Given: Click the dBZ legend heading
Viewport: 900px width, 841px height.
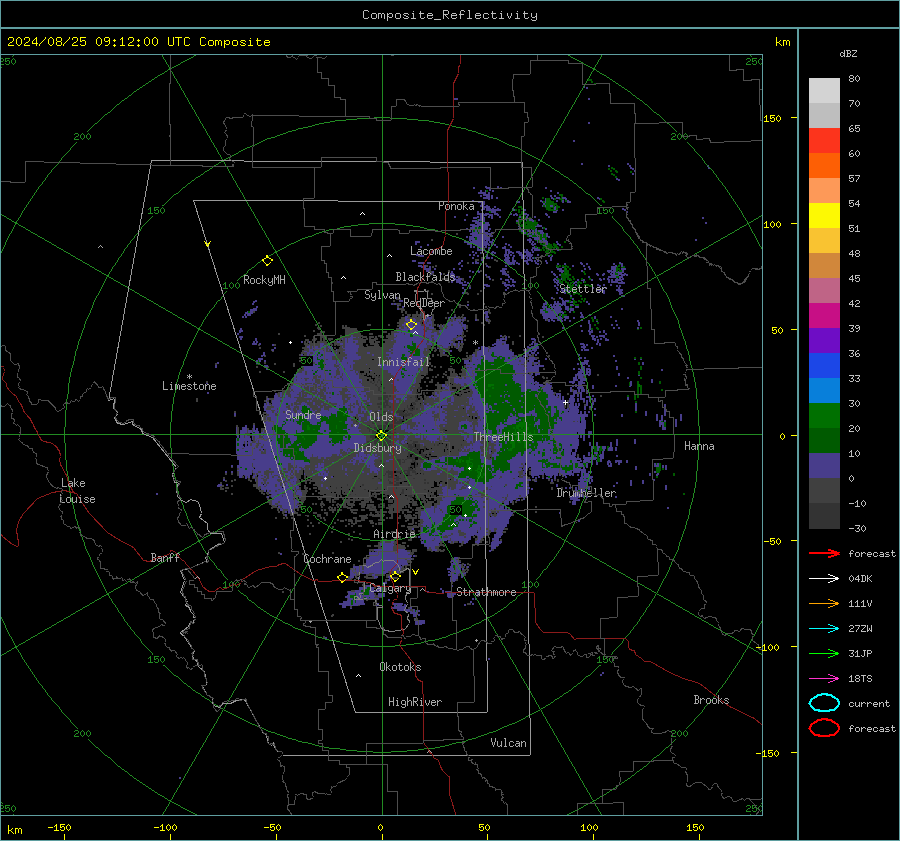Looking at the screenshot, I should 848,53.
